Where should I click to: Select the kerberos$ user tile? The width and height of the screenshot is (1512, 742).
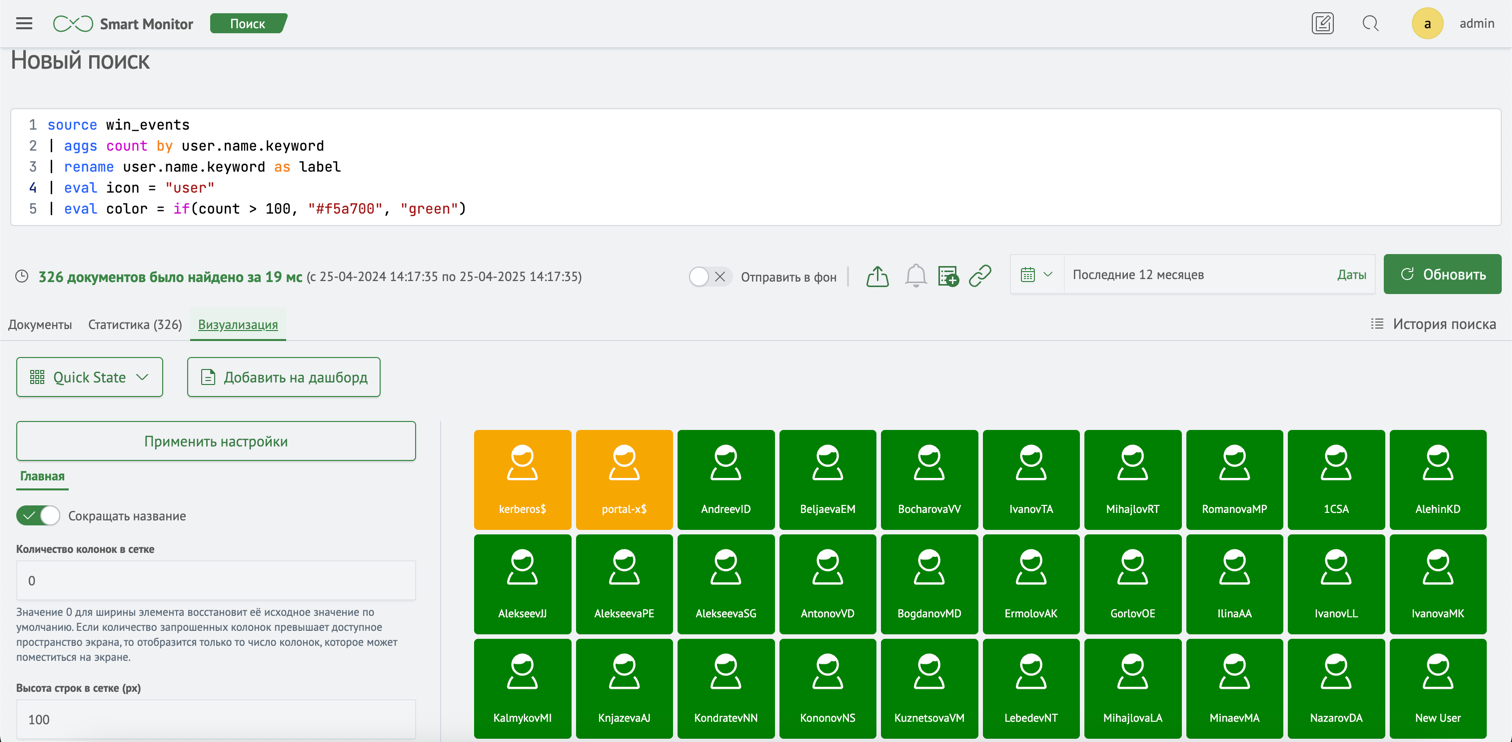pos(523,479)
